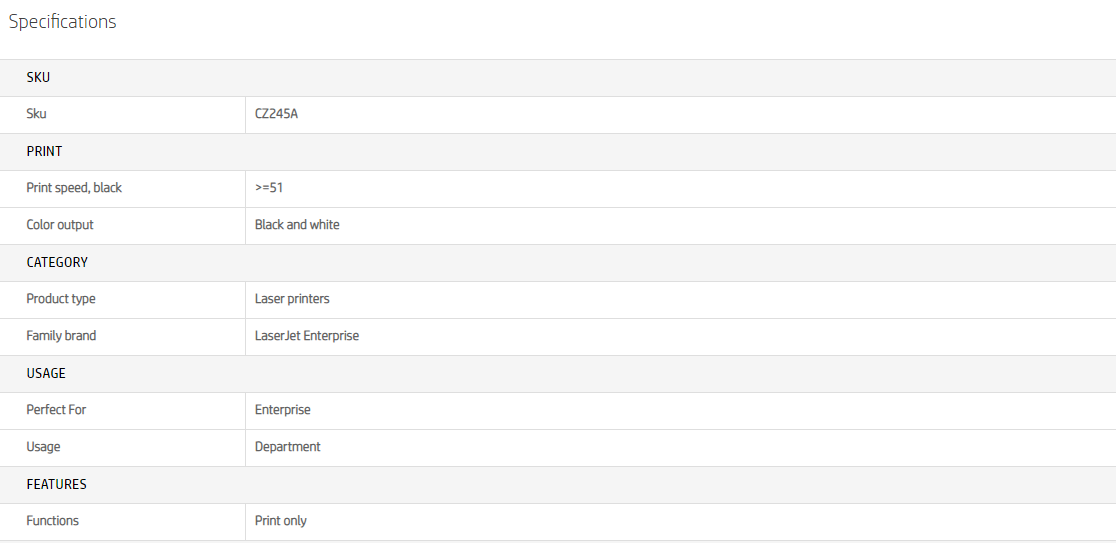
Task: Click the LaserJet Enterprise value
Action: (307, 336)
